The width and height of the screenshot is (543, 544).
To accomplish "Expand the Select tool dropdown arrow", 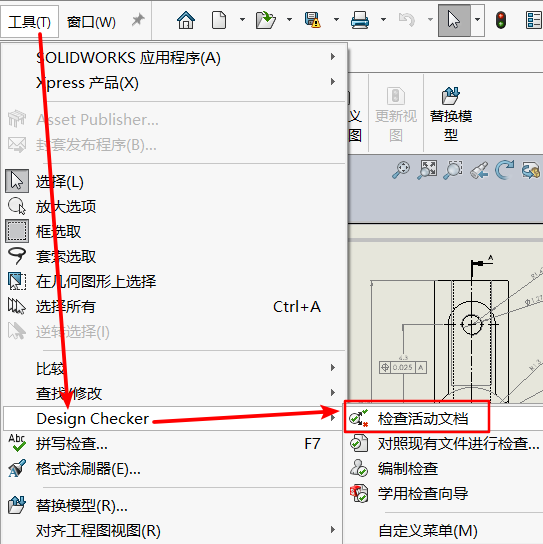I will click(x=478, y=20).
